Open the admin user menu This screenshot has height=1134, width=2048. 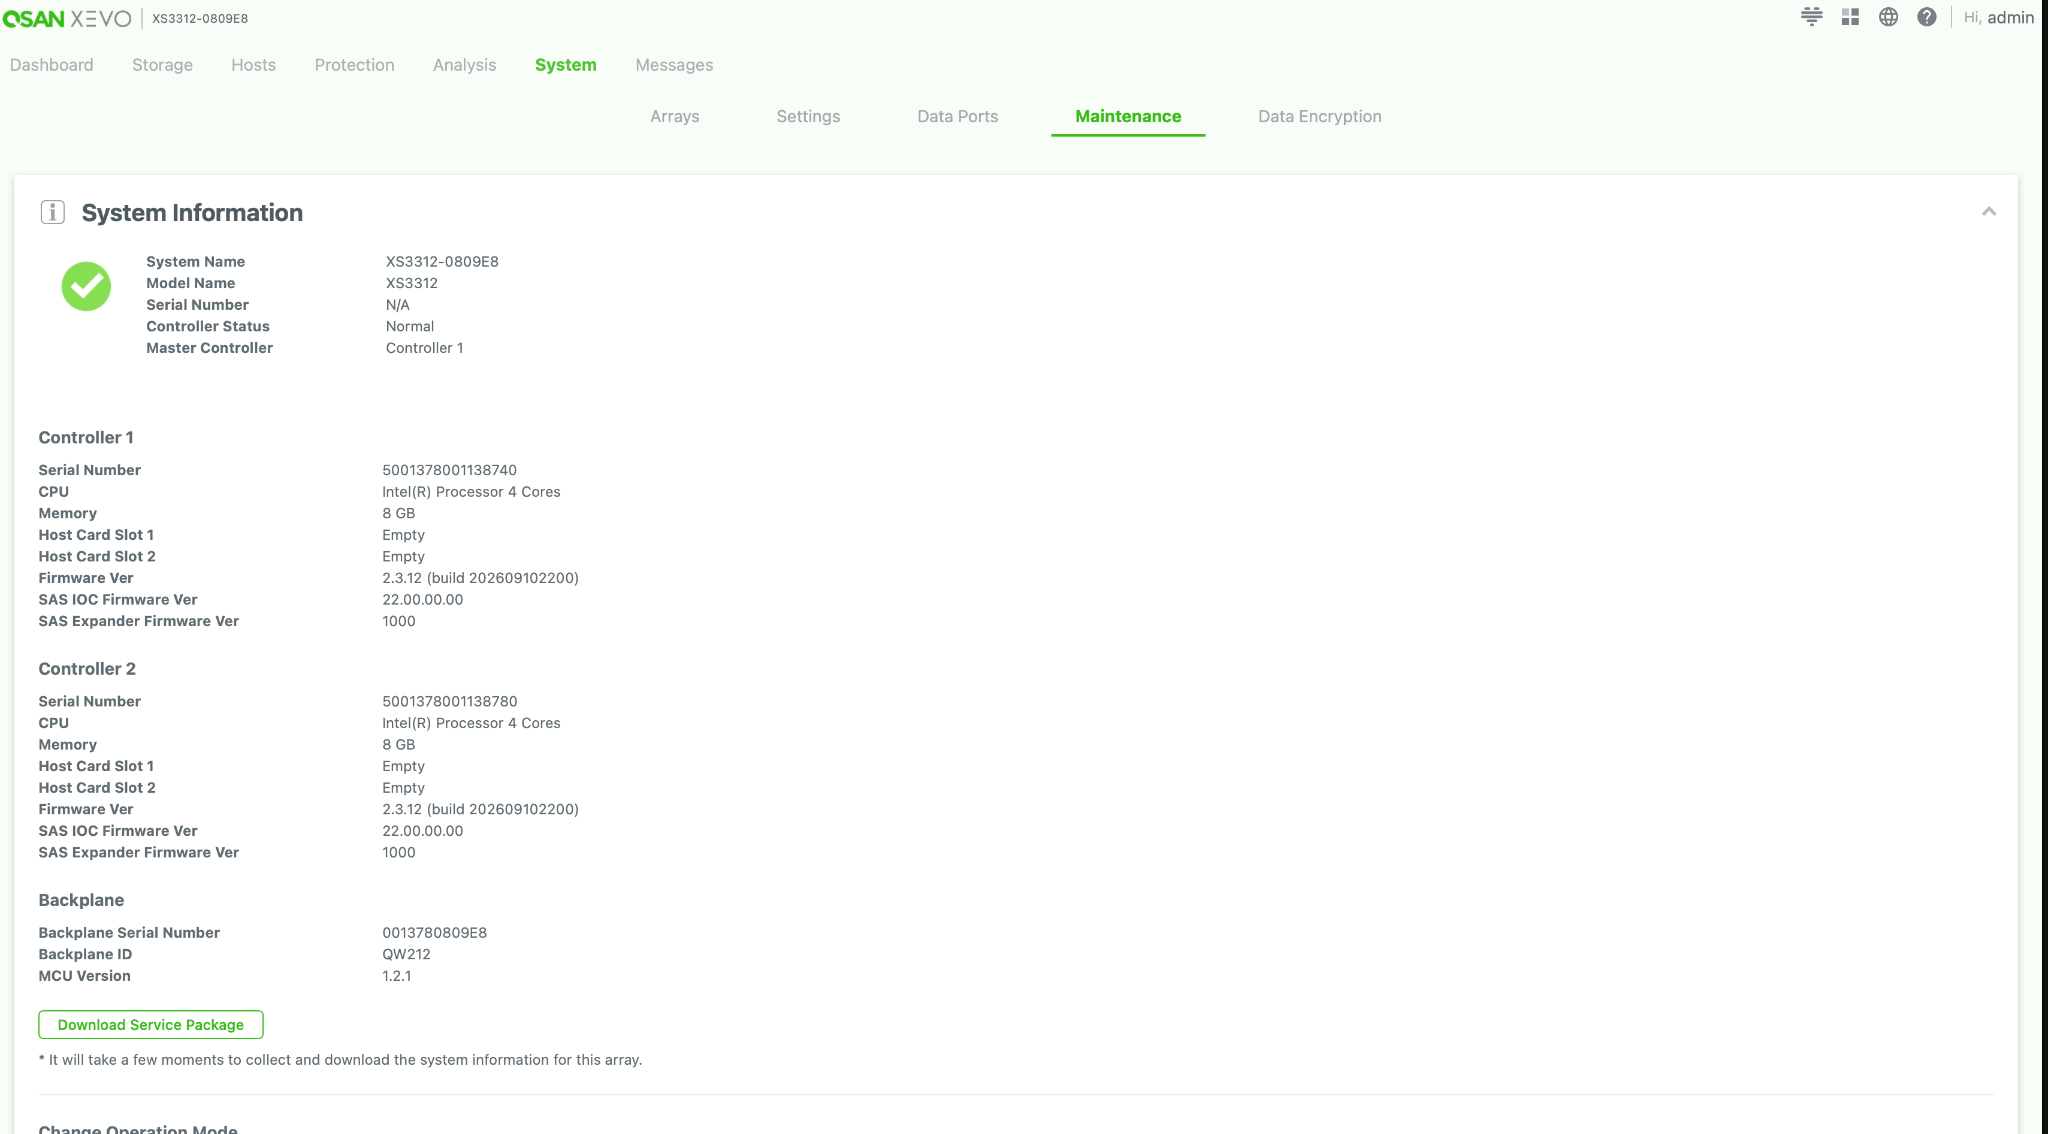click(1998, 17)
